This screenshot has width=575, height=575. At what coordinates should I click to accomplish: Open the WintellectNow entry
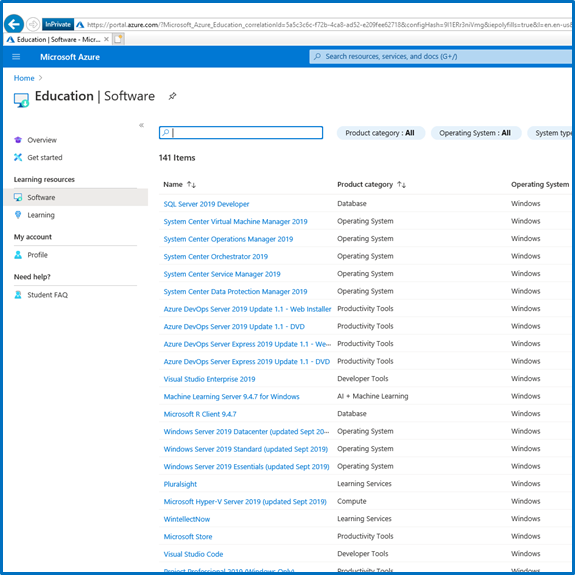(x=187, y=519)
